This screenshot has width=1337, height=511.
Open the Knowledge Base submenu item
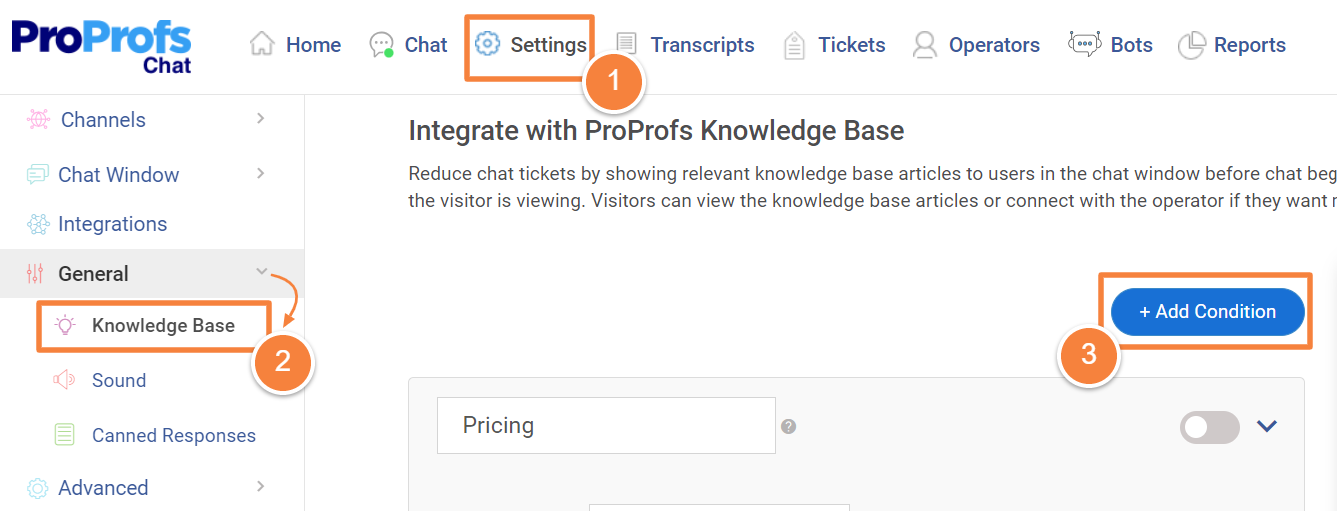[163, 326]
